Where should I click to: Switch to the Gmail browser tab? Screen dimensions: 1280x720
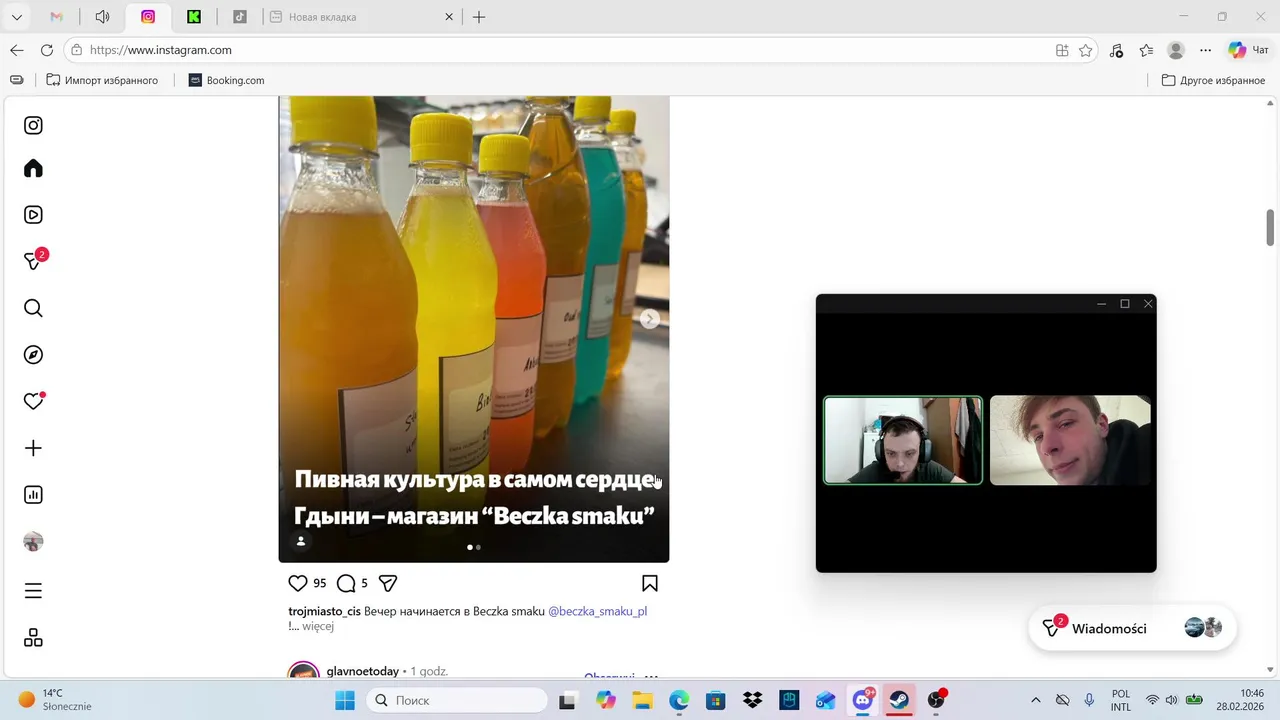(57, 17)
